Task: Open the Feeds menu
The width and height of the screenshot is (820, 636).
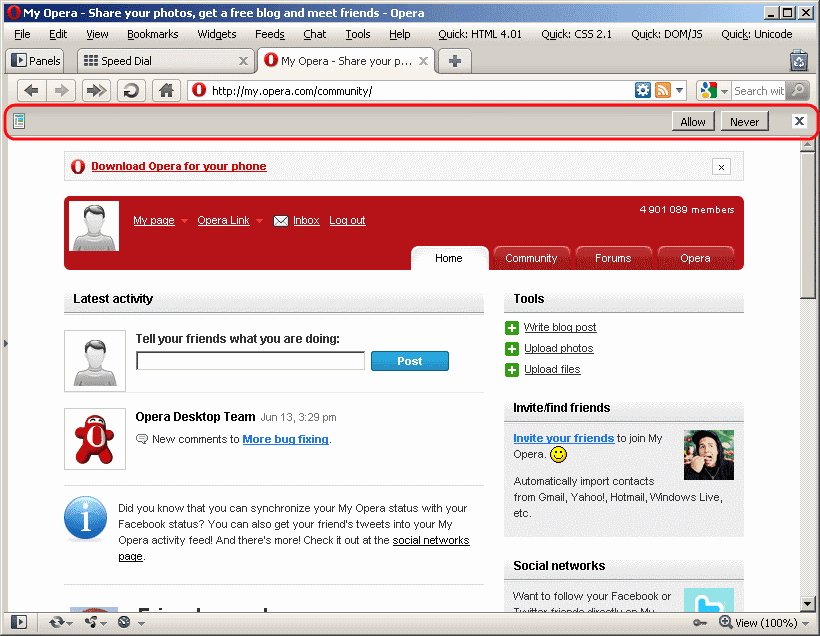Action: pyautogui.click(x=270, y=34)
